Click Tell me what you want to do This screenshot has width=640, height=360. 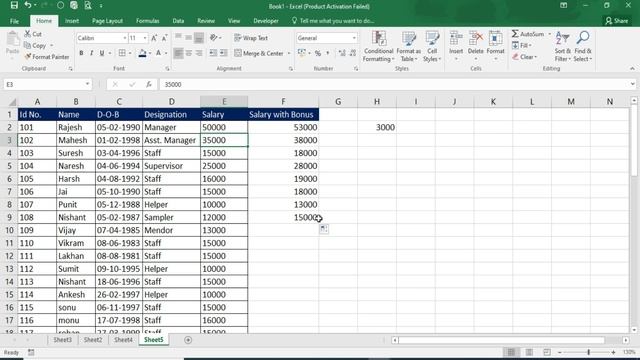[333, 21]
